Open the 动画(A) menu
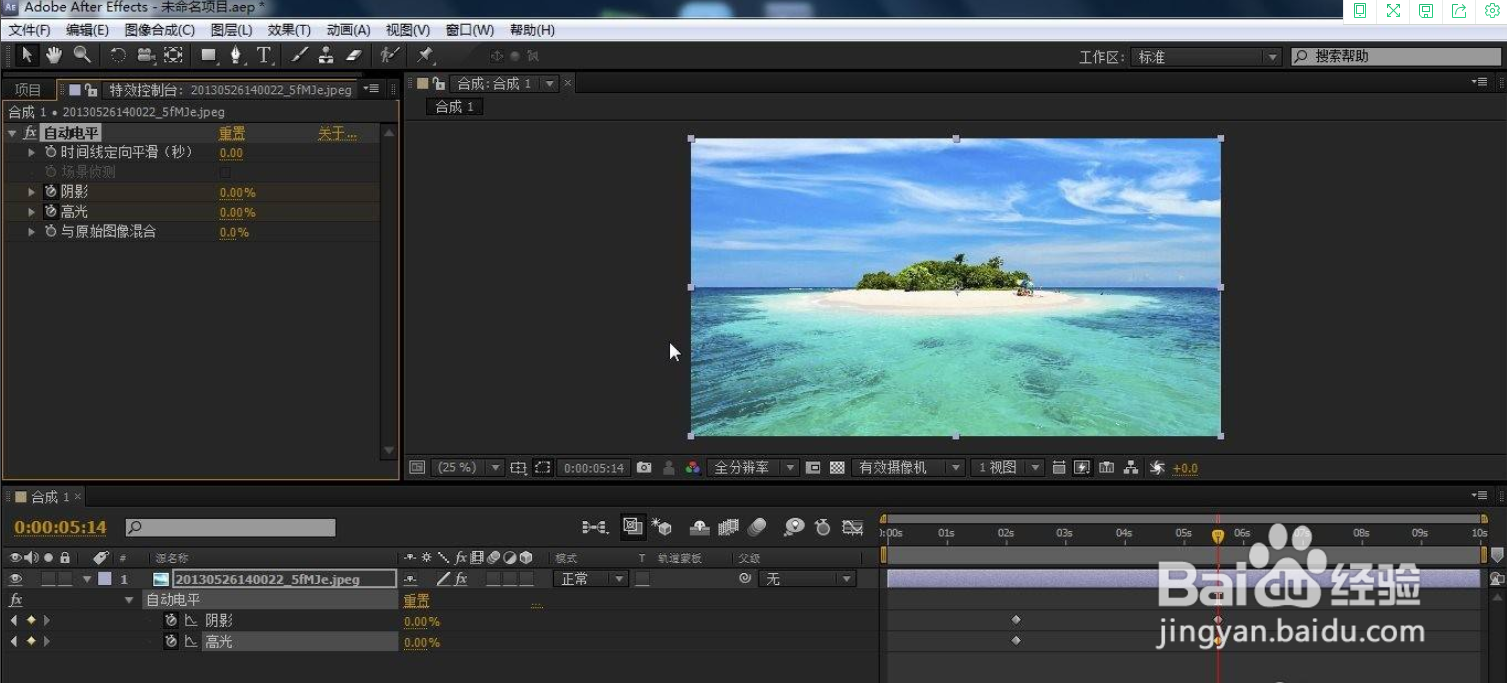The height and width of the screenshot is (683, 1507). coord(348,31)
